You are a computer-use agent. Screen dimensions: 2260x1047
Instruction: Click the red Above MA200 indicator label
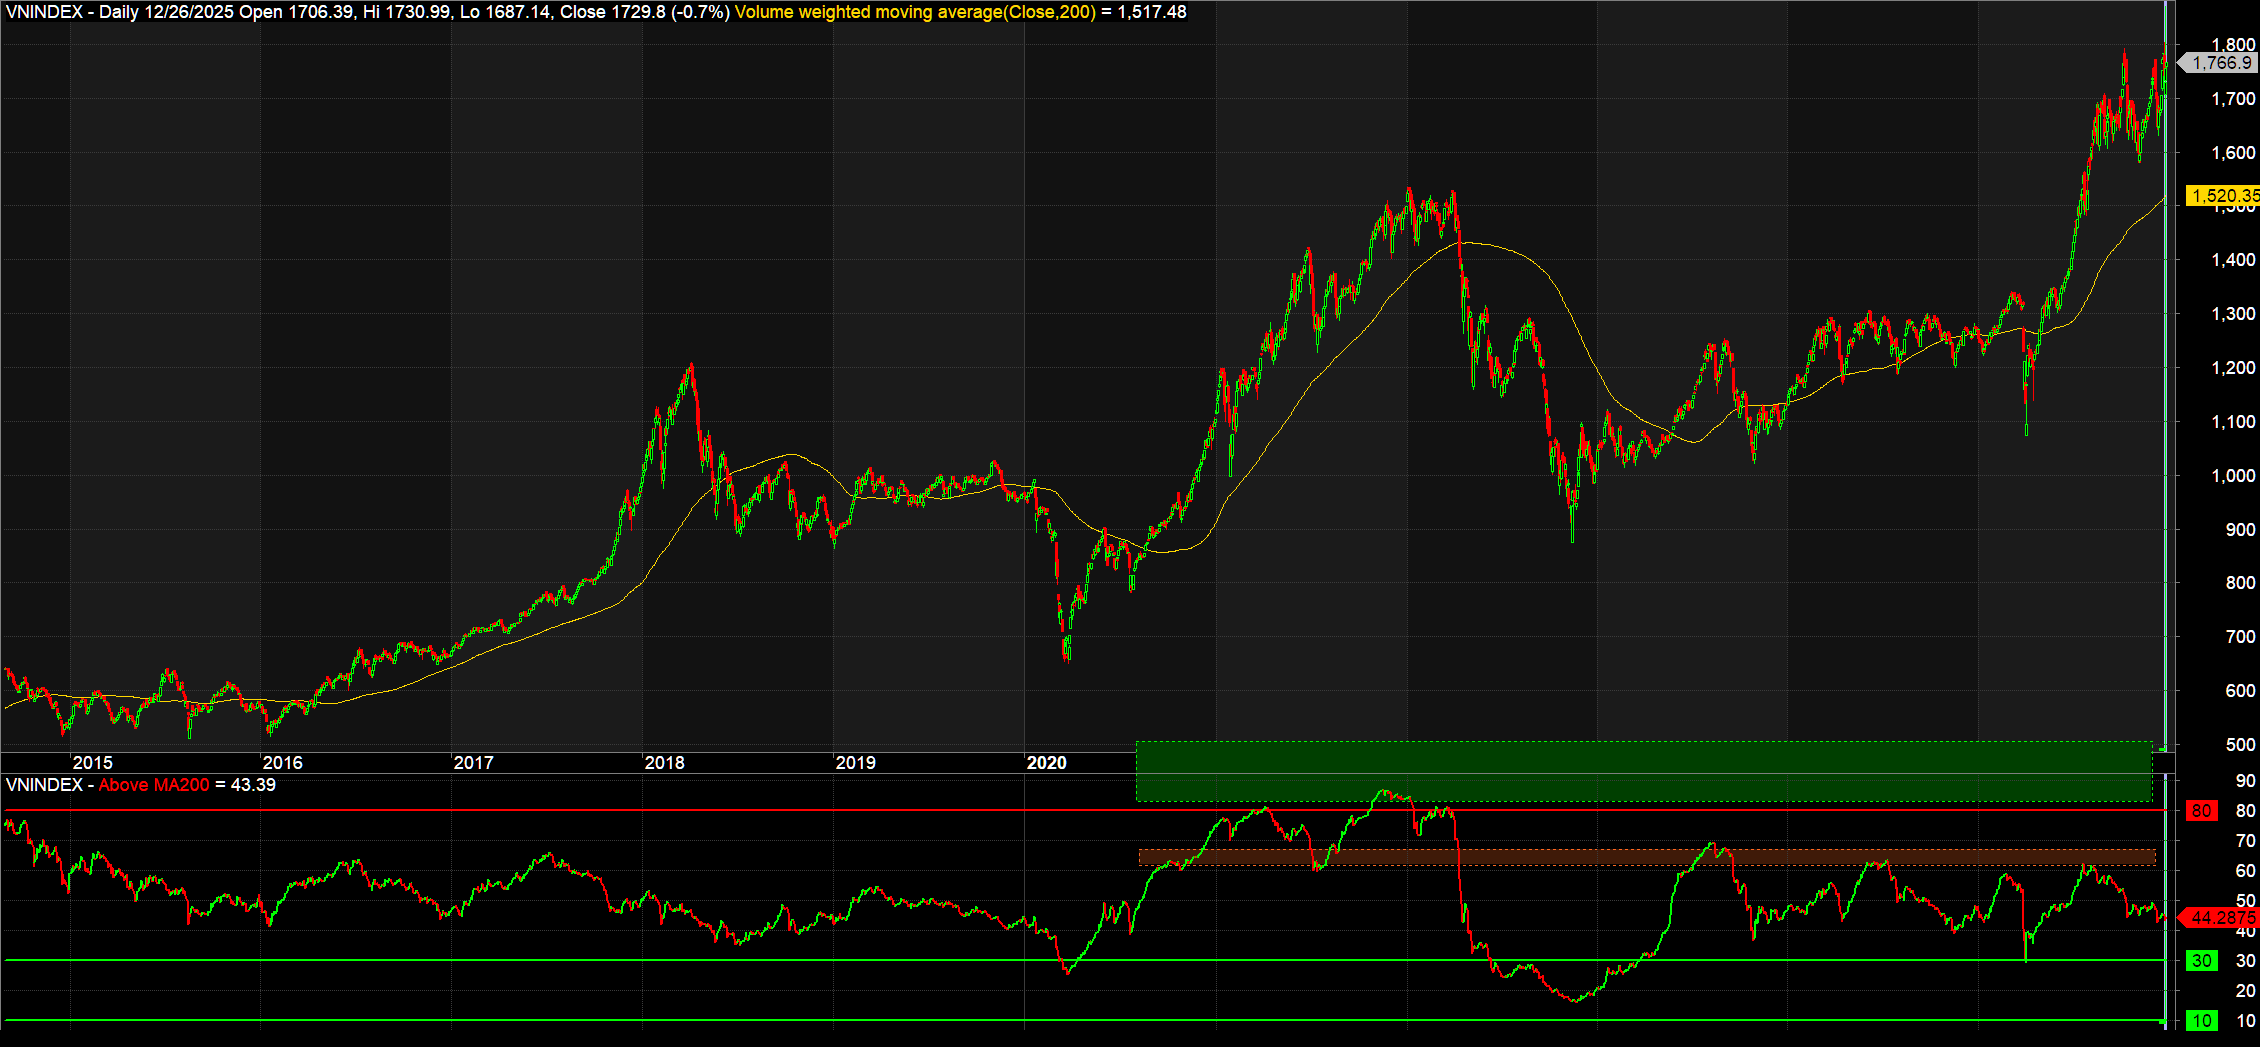pos(154,785)
